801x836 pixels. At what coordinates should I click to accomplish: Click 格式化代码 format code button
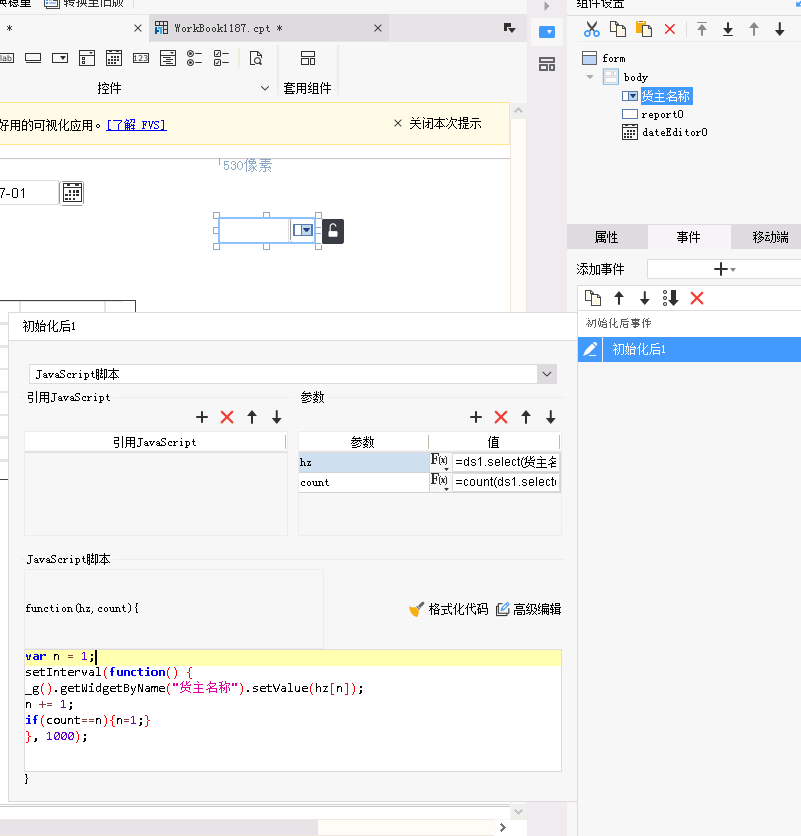point(448,609)
